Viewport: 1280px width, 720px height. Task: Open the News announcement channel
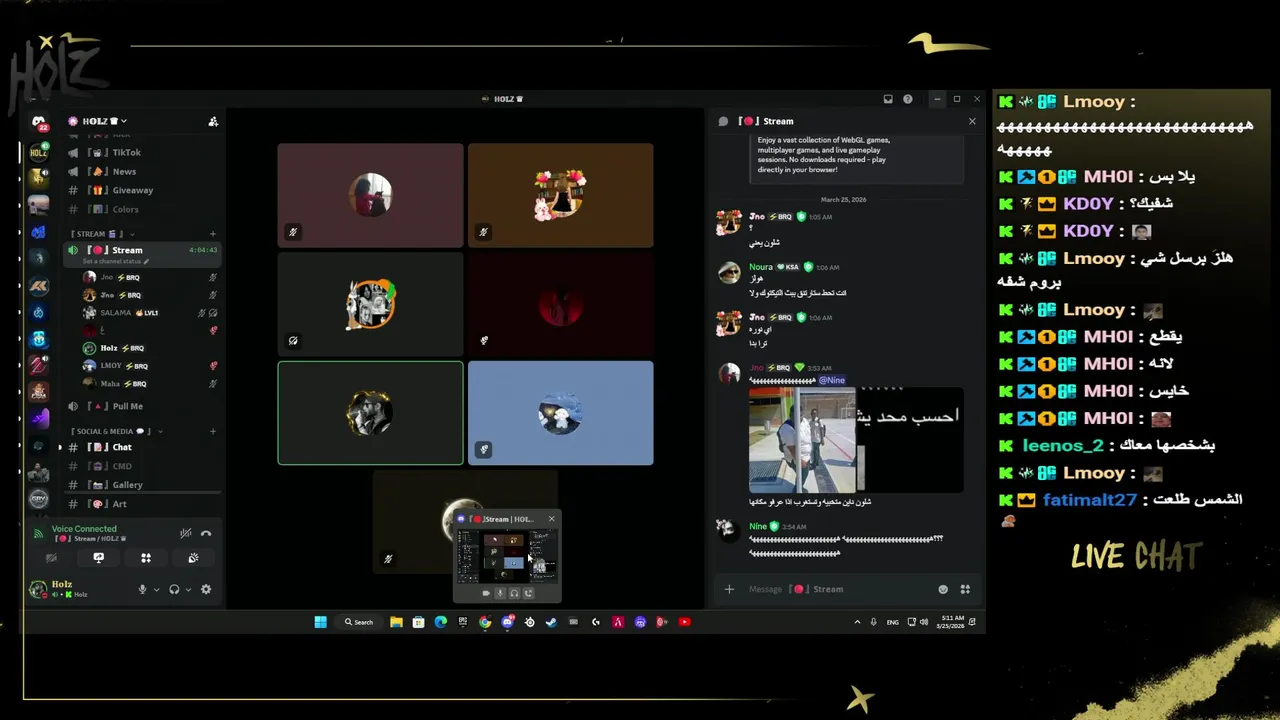[142, 171]
